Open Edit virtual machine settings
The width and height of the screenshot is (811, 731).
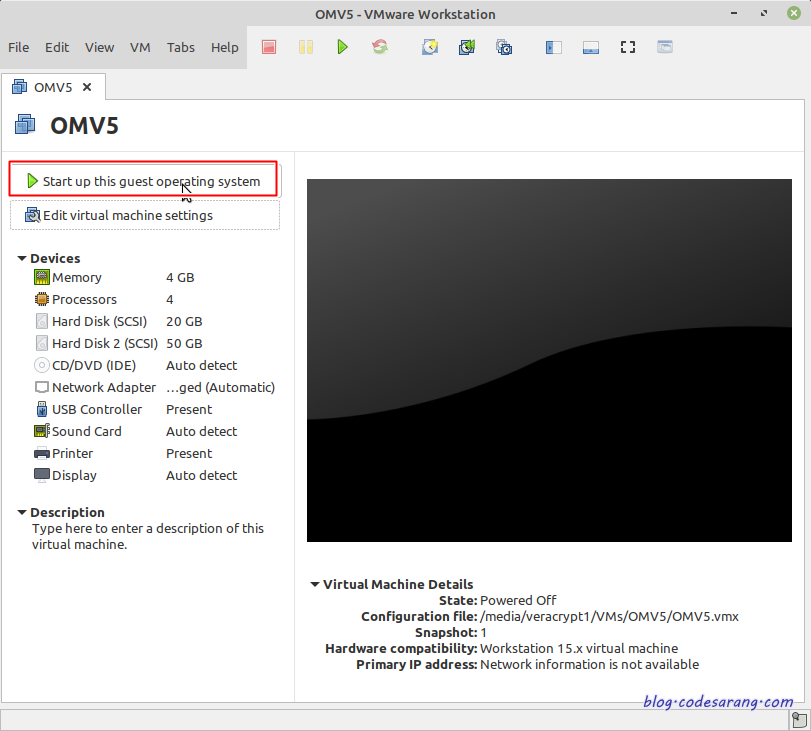coord(145,215)
